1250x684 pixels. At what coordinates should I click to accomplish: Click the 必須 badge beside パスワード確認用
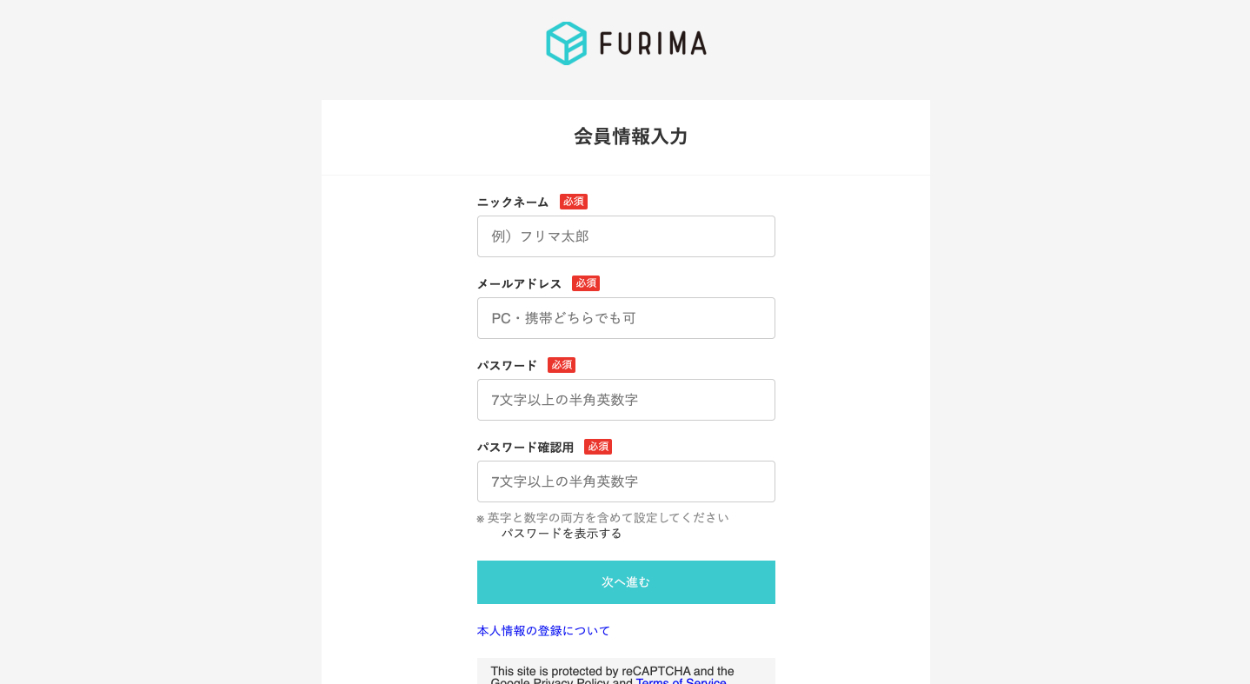click(x=598, y=448)
